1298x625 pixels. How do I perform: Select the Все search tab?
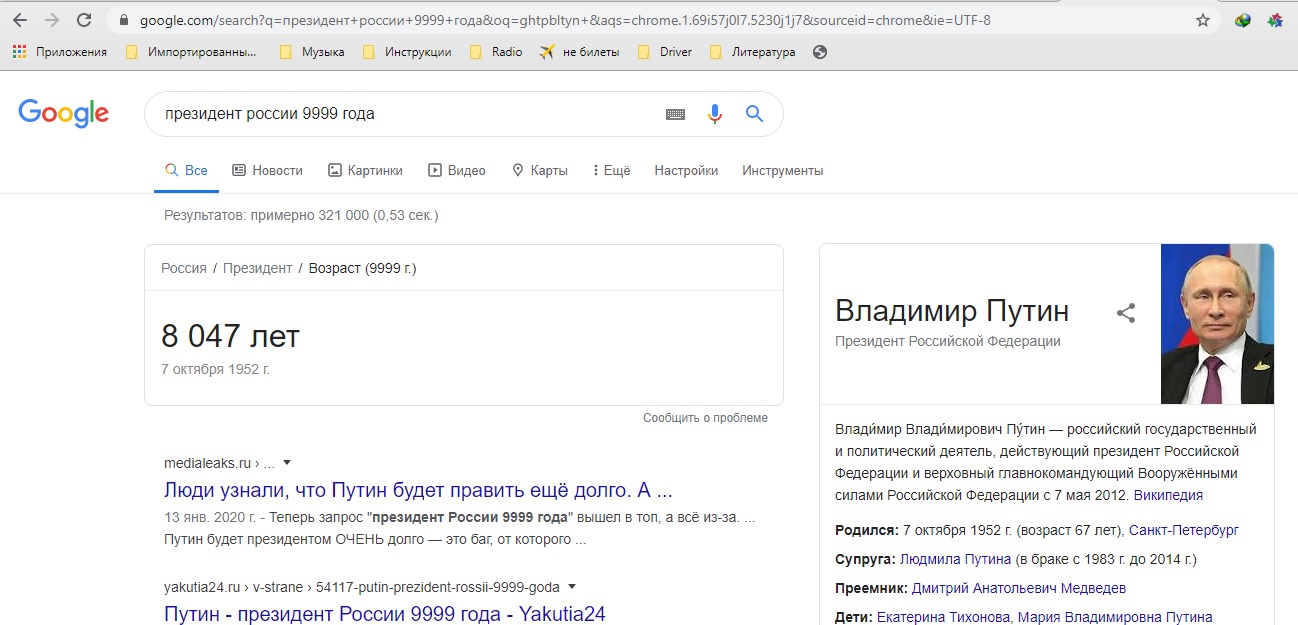pyautogui.click(x=186, y=171)
